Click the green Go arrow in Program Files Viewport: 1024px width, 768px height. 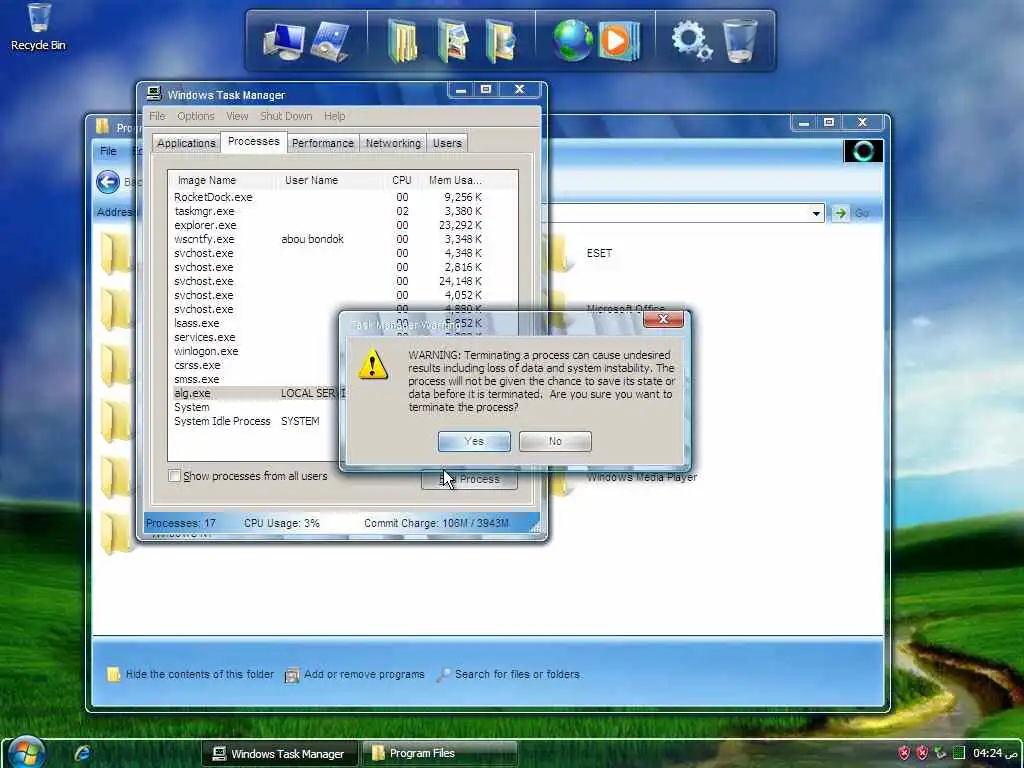pos(840,213)
